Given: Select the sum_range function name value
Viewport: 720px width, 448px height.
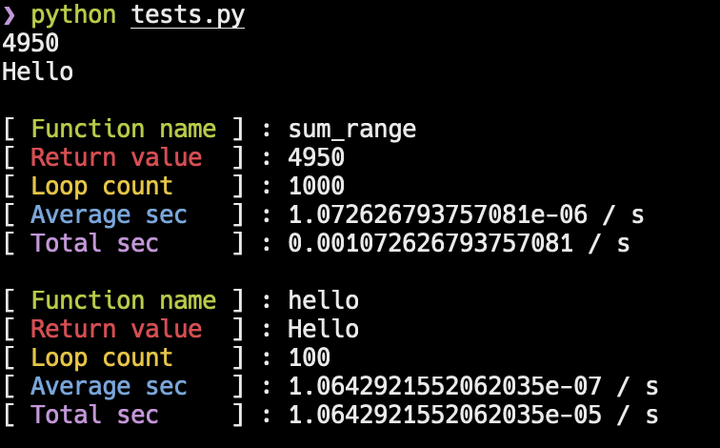Looking at the screenshot, I should pos(352,129).
